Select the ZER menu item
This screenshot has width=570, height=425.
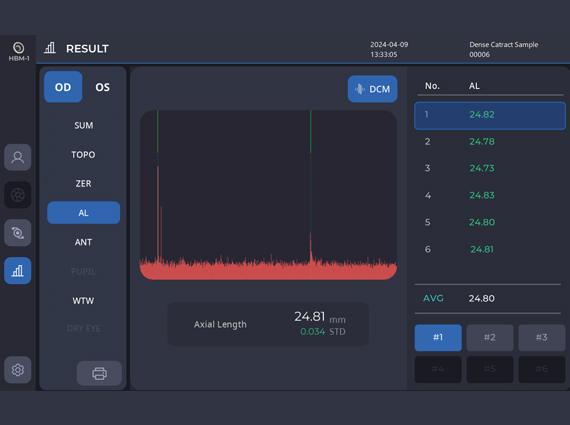(x=83, y=184)
